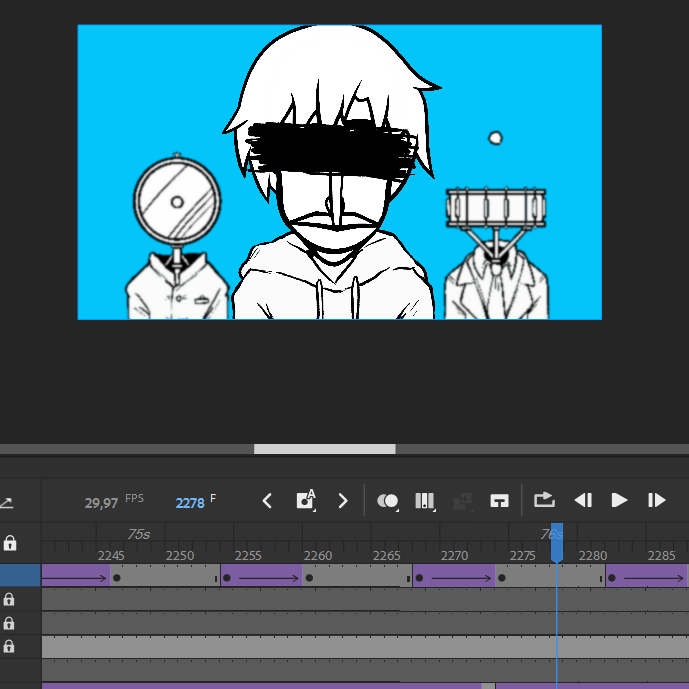Click the lock icon in layer header
This screenshot has height=689, width=689.
tap(10, 543)
